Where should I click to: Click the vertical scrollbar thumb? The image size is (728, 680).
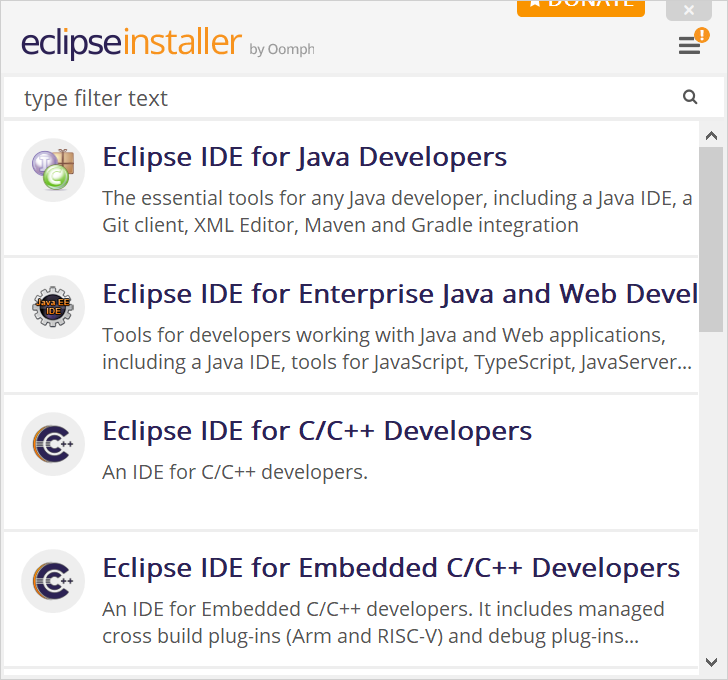click(711, 240)
